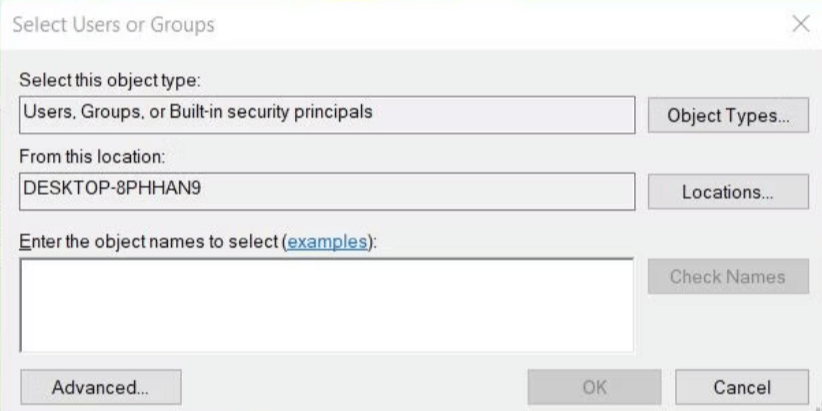Click the empty area between Advanced and OK

(355, 387)
